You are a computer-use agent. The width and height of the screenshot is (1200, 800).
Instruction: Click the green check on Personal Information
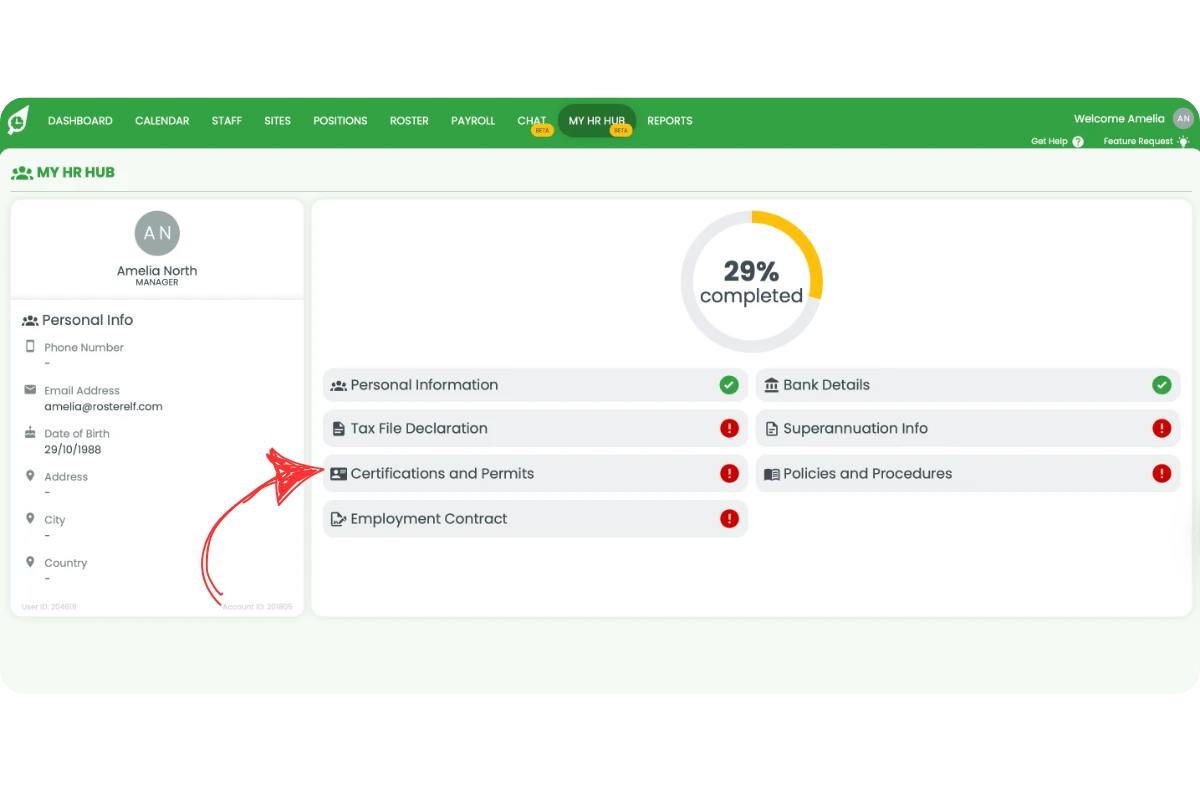point(729,385)
